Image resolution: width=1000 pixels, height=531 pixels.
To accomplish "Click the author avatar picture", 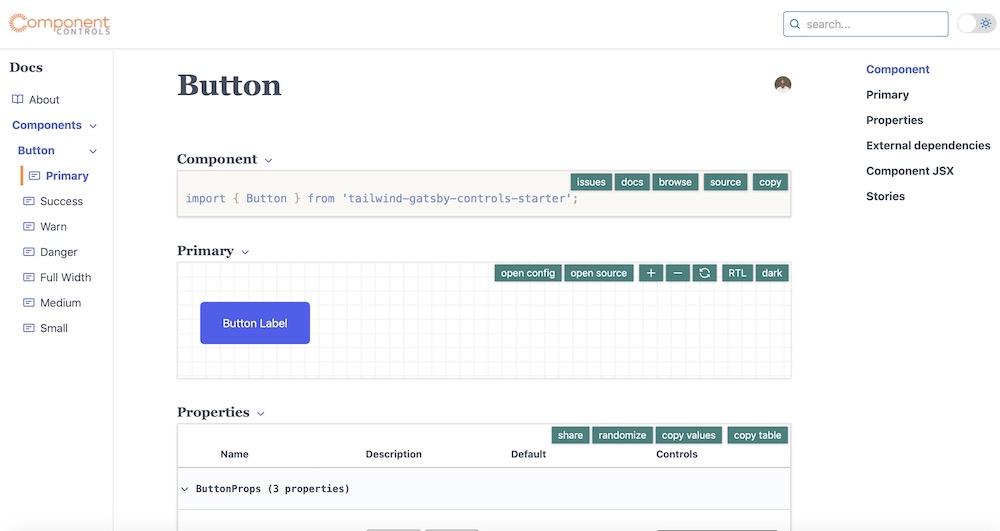I will click(783, 85).
